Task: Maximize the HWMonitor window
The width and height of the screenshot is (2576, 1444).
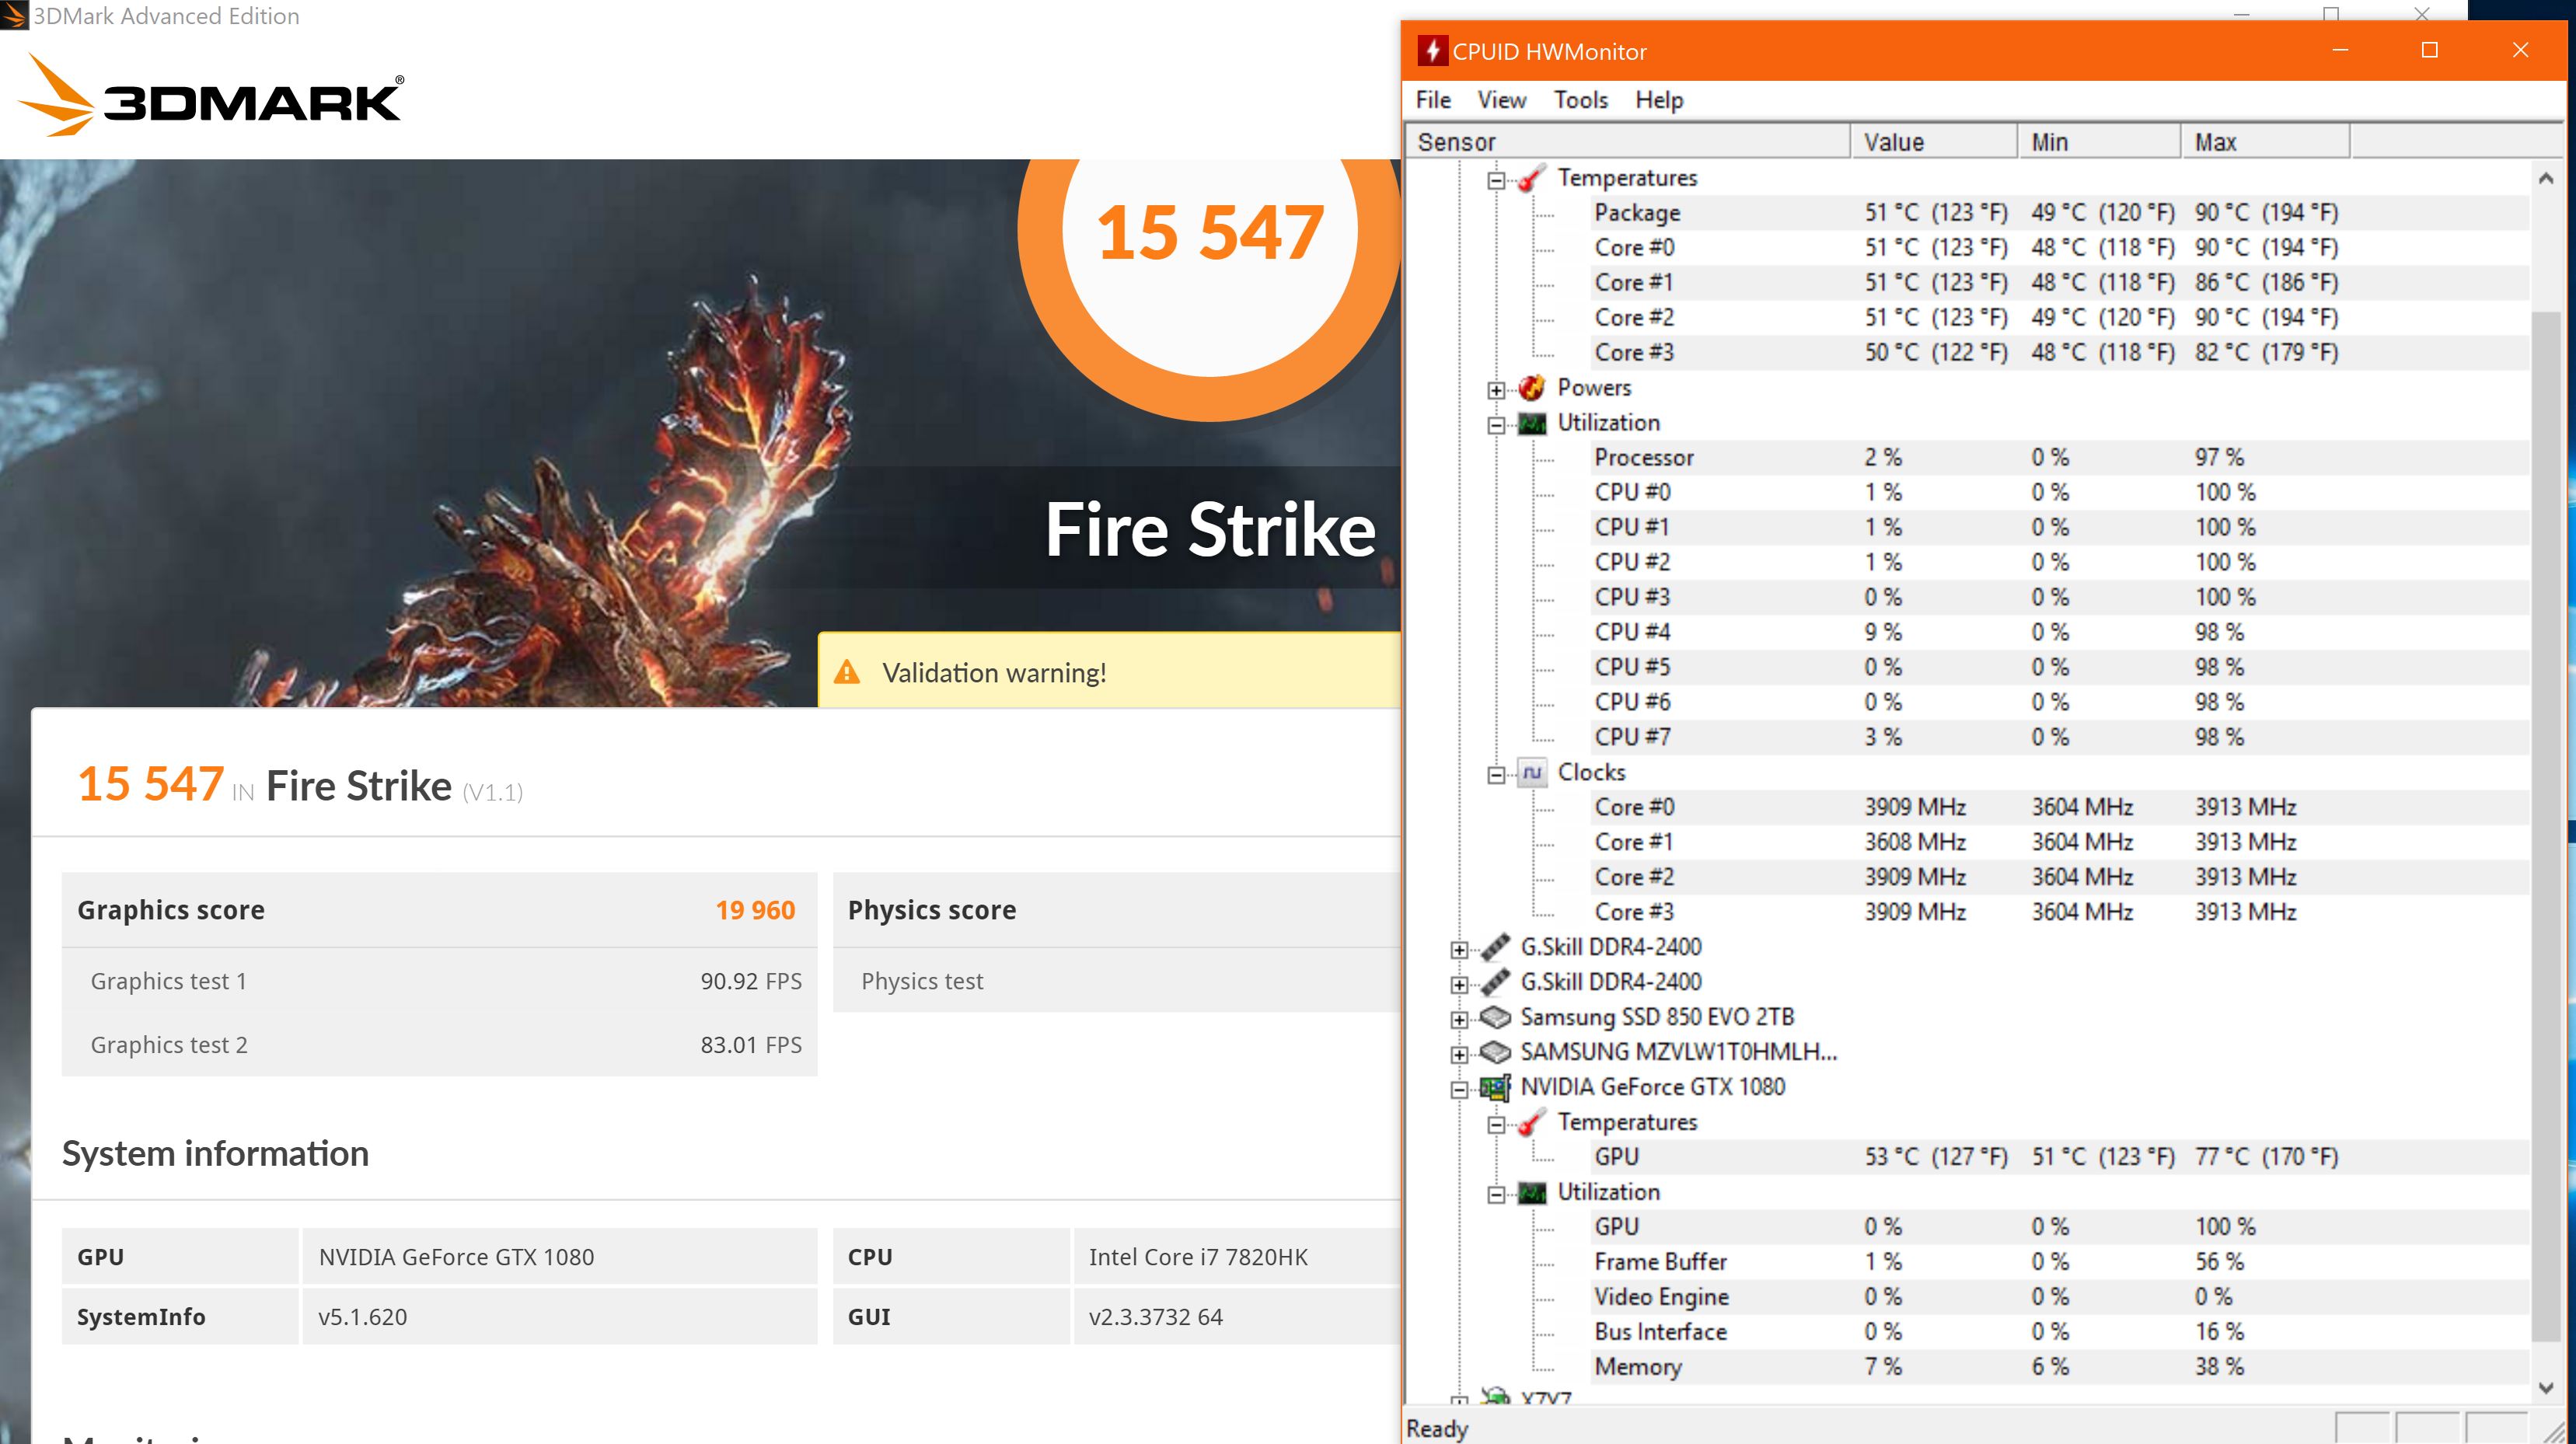Action: pyautogui.click(x=2430, y=50)
